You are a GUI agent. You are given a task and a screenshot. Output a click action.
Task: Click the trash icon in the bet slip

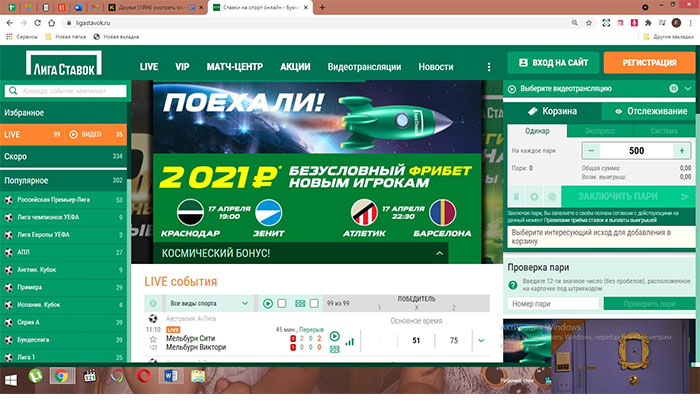tap(516, 197)
